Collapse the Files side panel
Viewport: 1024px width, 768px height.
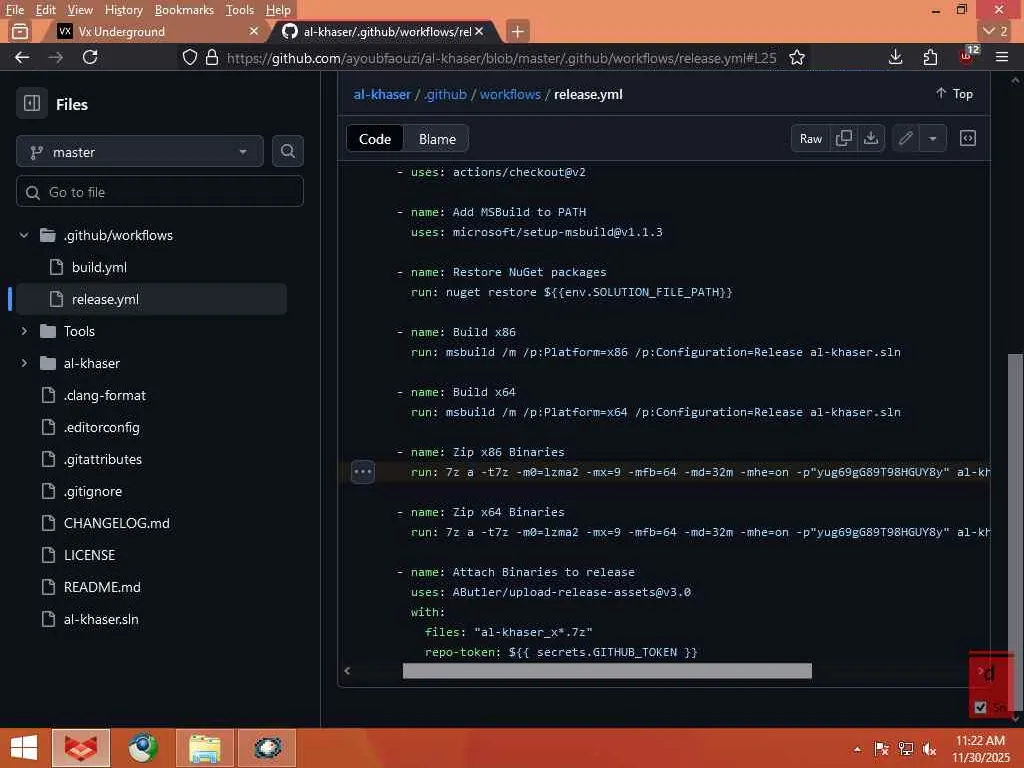pos(31,103)
